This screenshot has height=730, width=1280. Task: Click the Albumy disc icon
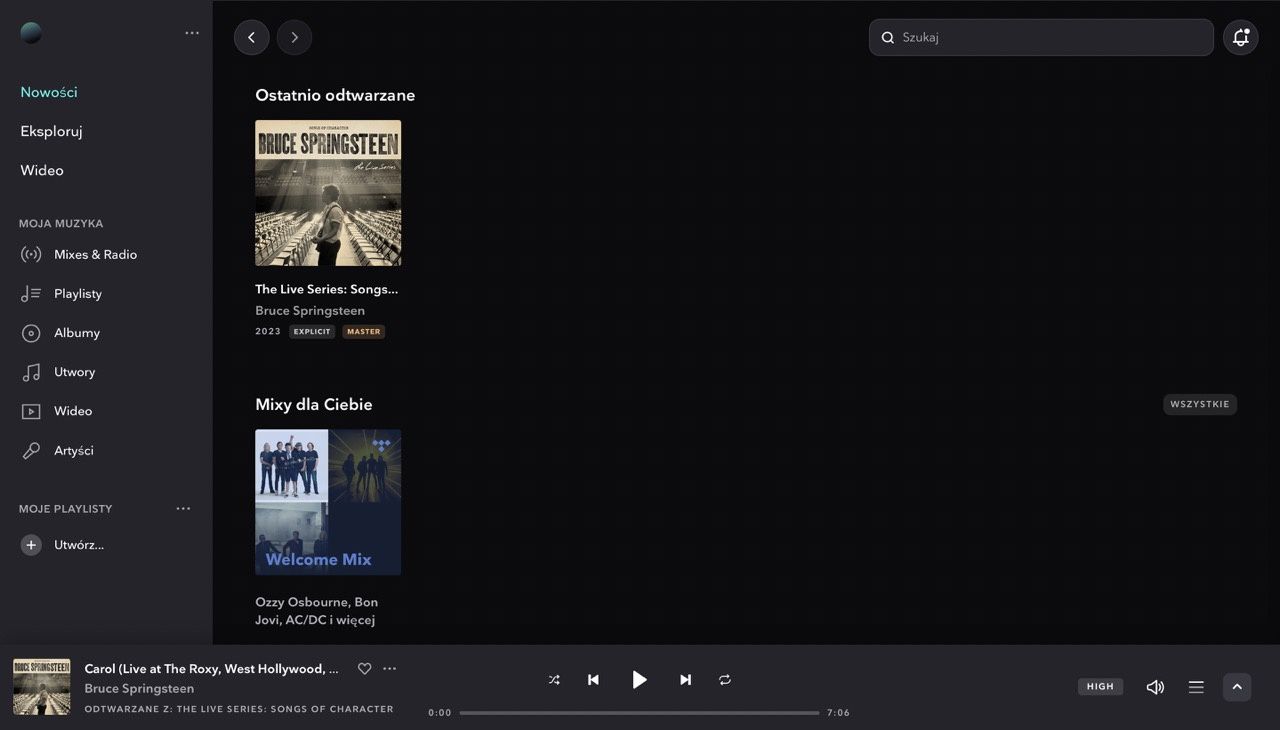pos(31,333)
